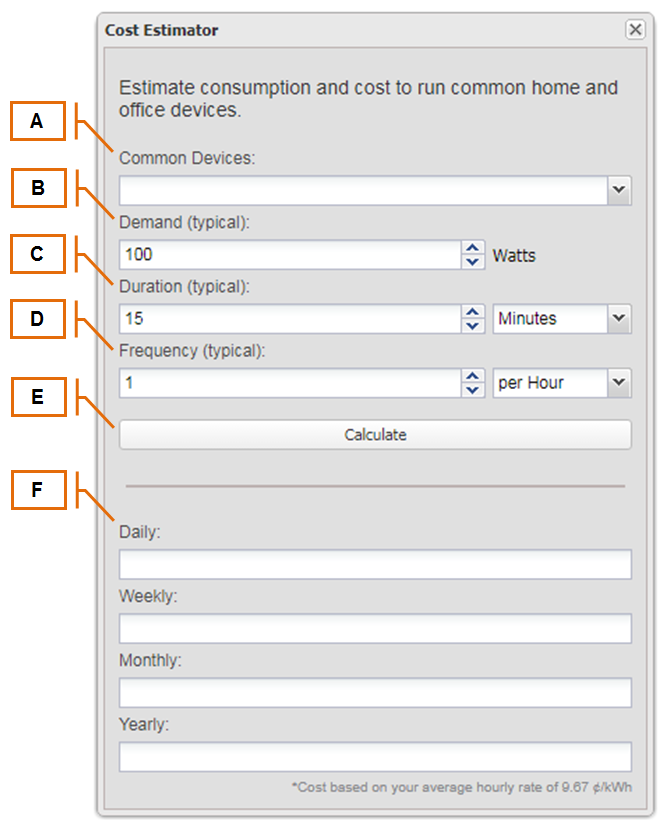This screenshot has width=668, height=830.
Task: Select the Daily result field
Action: [x=375, y=564]
